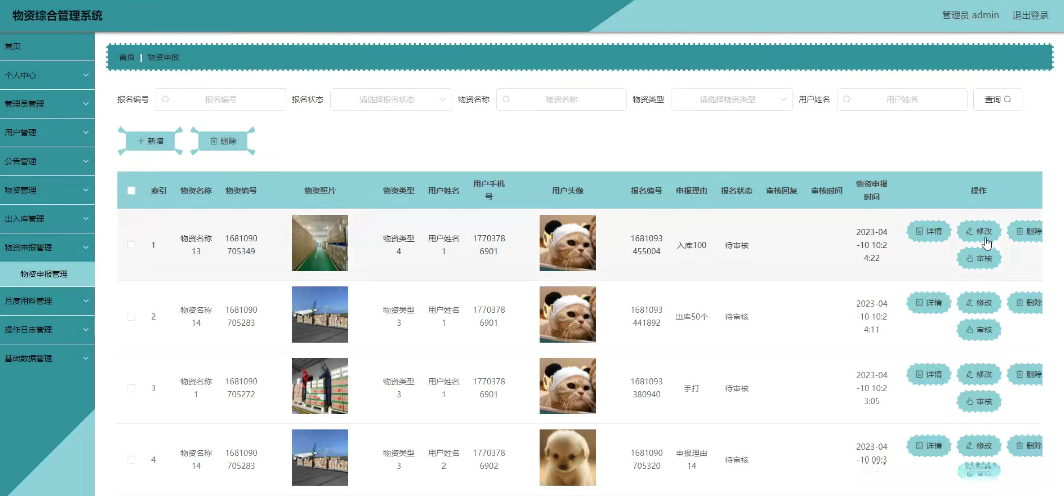
Task: Click the 管理员 admin account label
Action: pyautogui.click(x=970, y=15)
